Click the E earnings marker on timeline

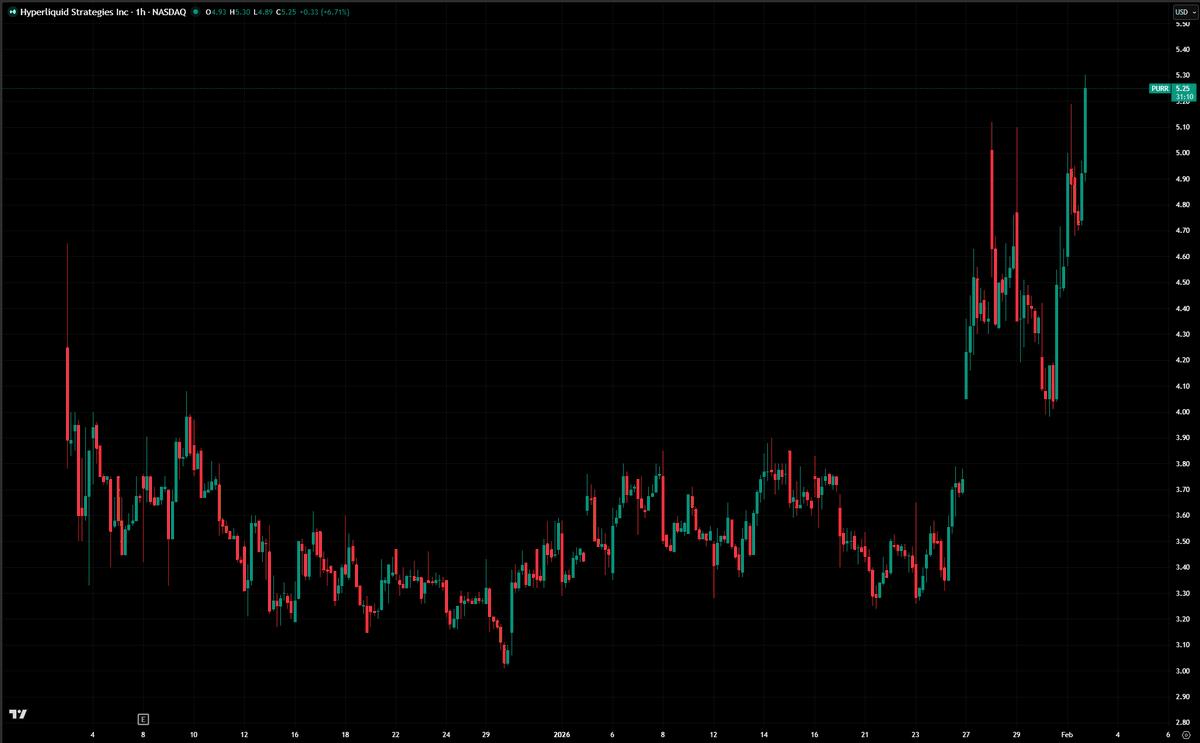point(143,718)
